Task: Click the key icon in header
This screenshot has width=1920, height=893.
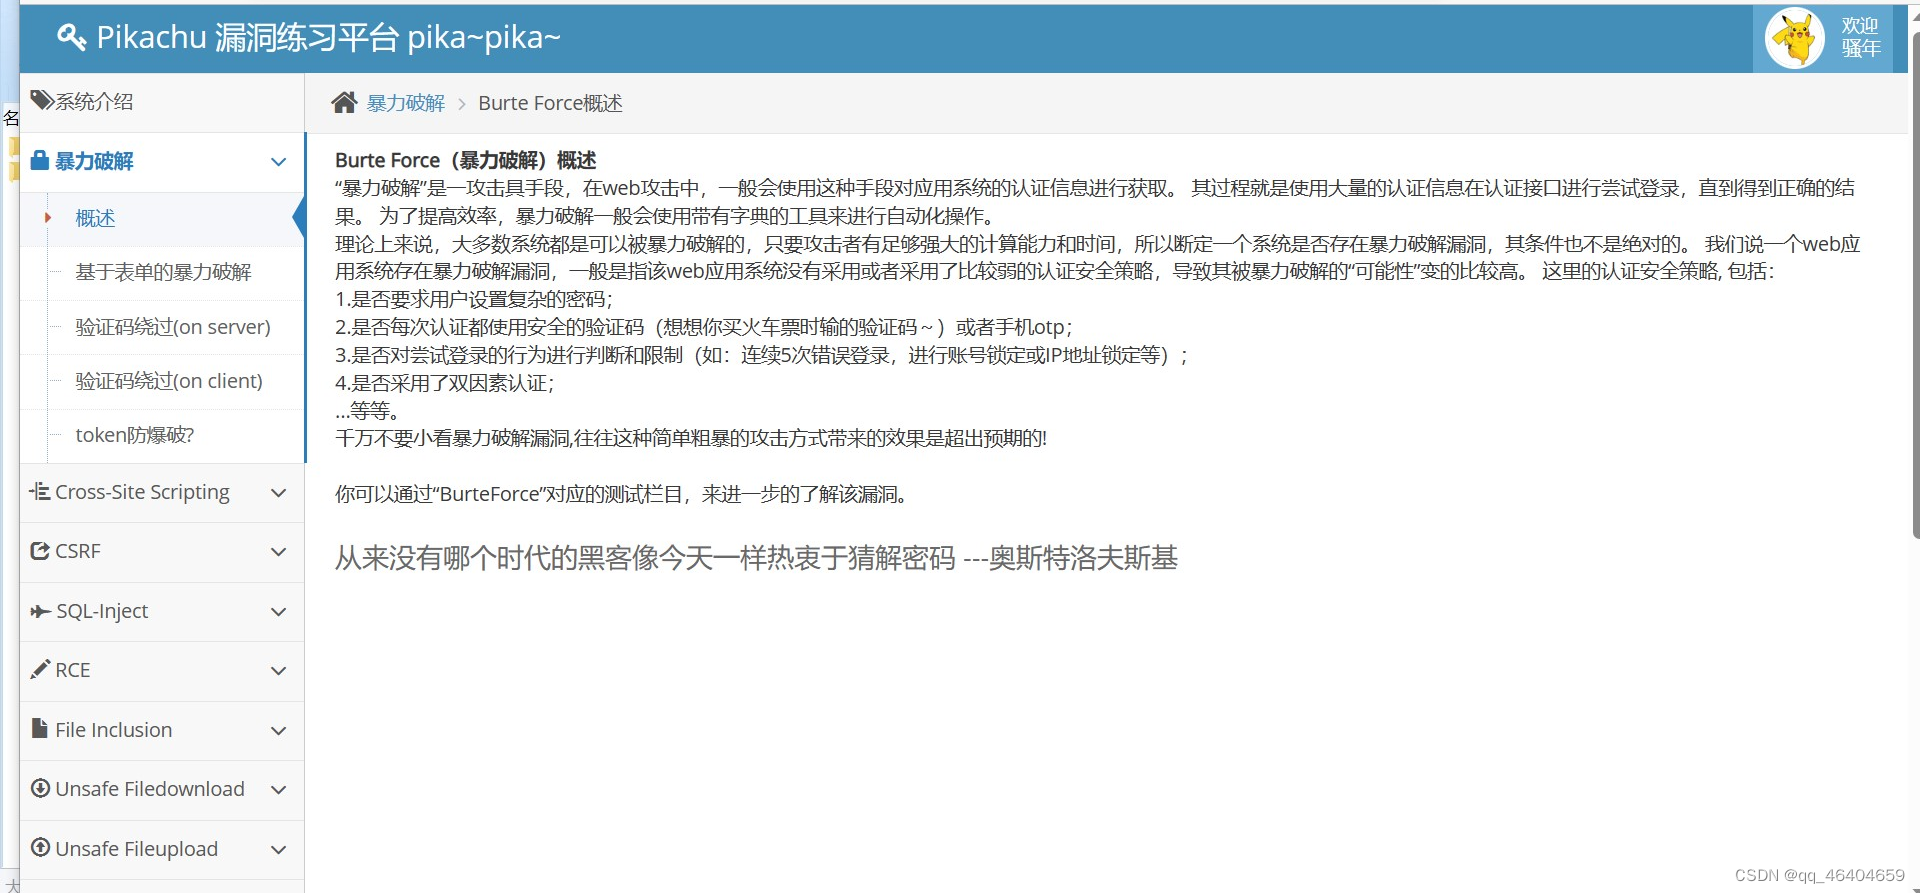Action: 72,38
